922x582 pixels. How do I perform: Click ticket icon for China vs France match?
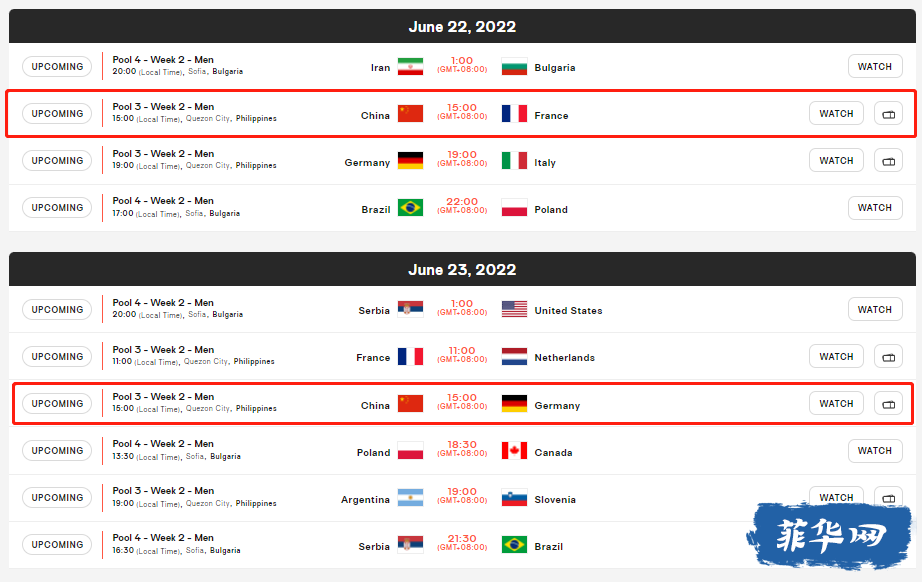888,113
